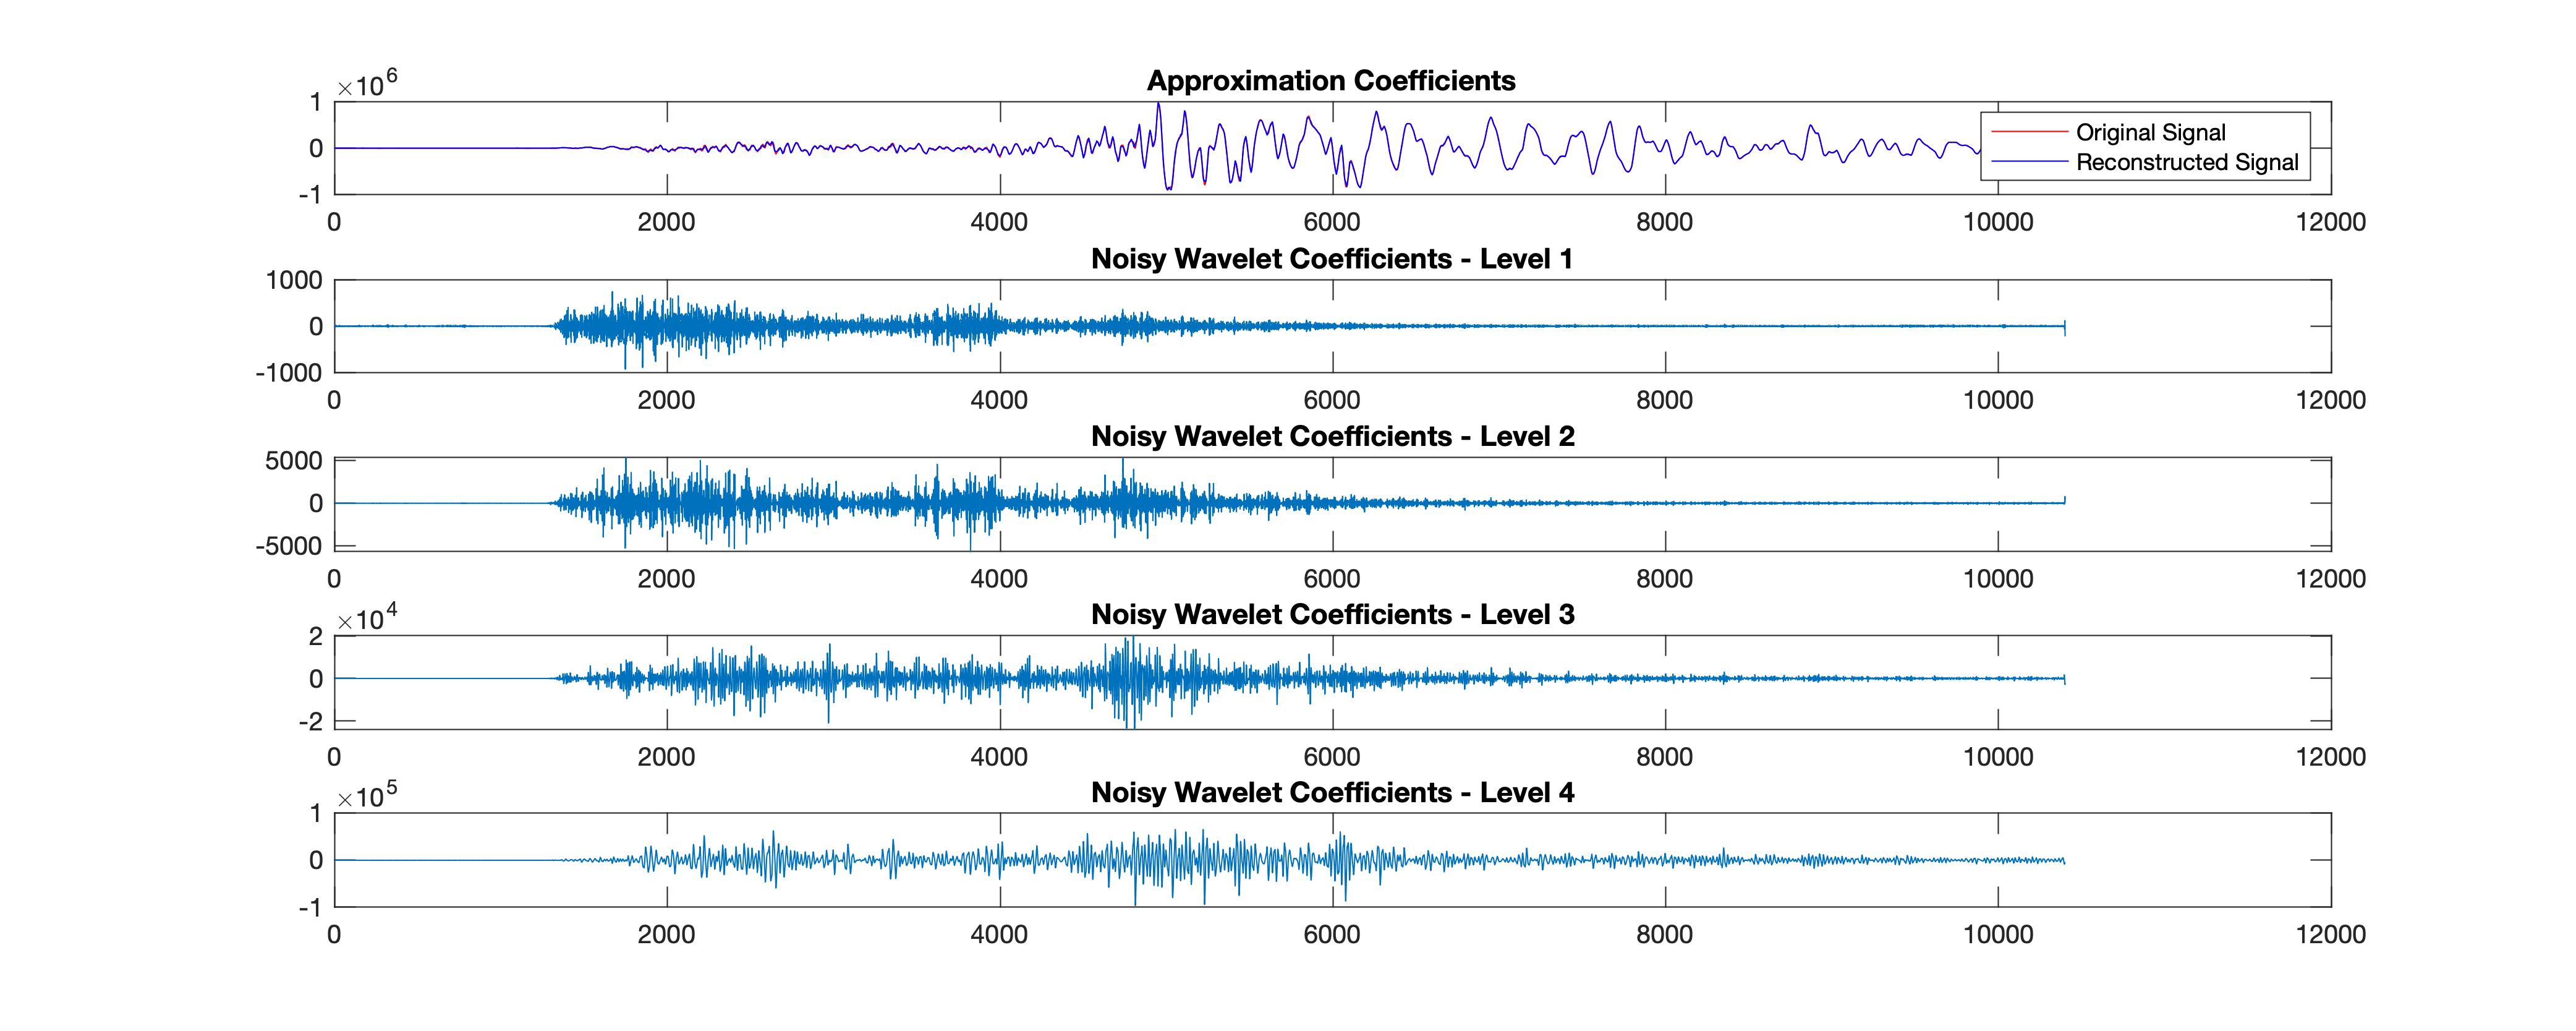Screen dimensions: 2576x1031
Task: Click the ×10^5 exponent label on Level 4 plot
Action: 366,797
